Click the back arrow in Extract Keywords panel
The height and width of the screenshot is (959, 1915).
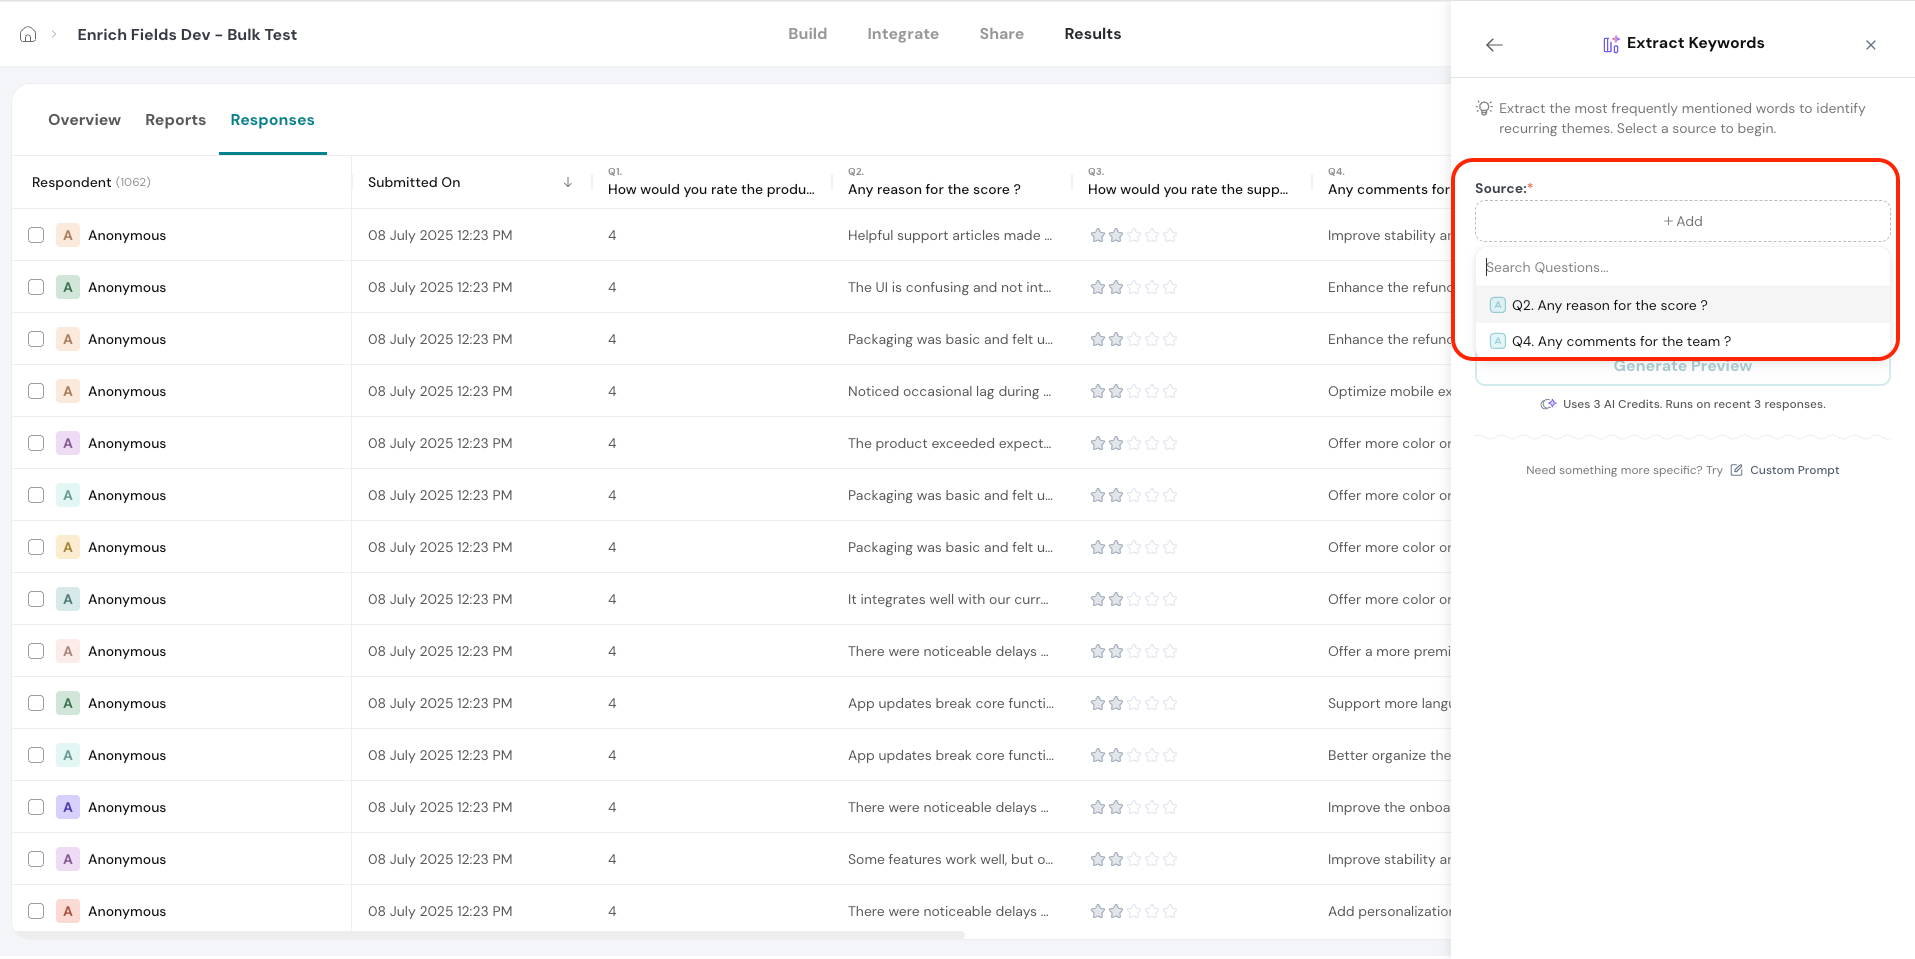pos(1494,45)
